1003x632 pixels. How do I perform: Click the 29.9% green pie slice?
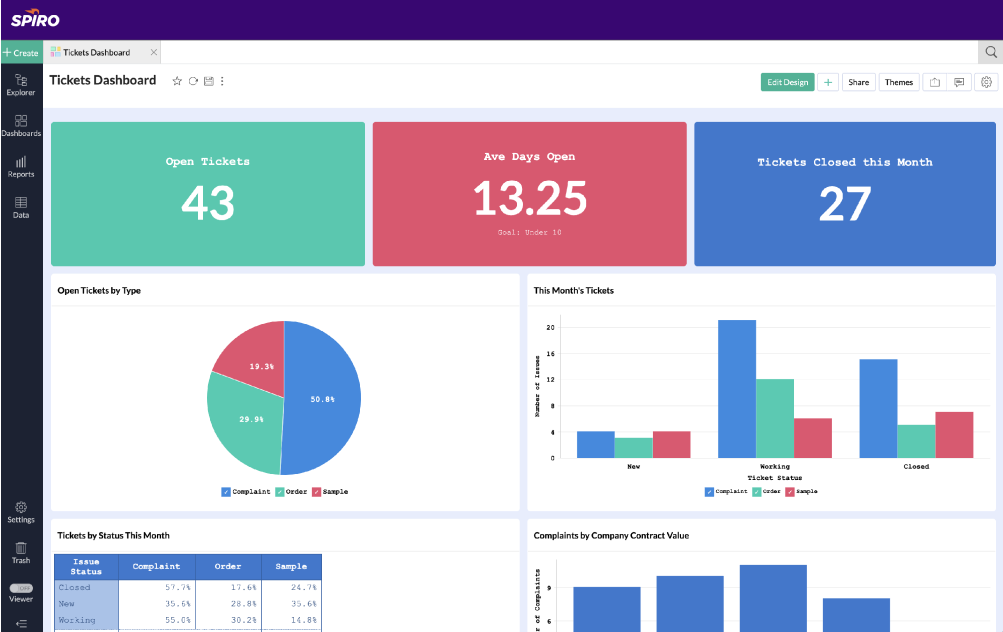click(x=246, y=422)
